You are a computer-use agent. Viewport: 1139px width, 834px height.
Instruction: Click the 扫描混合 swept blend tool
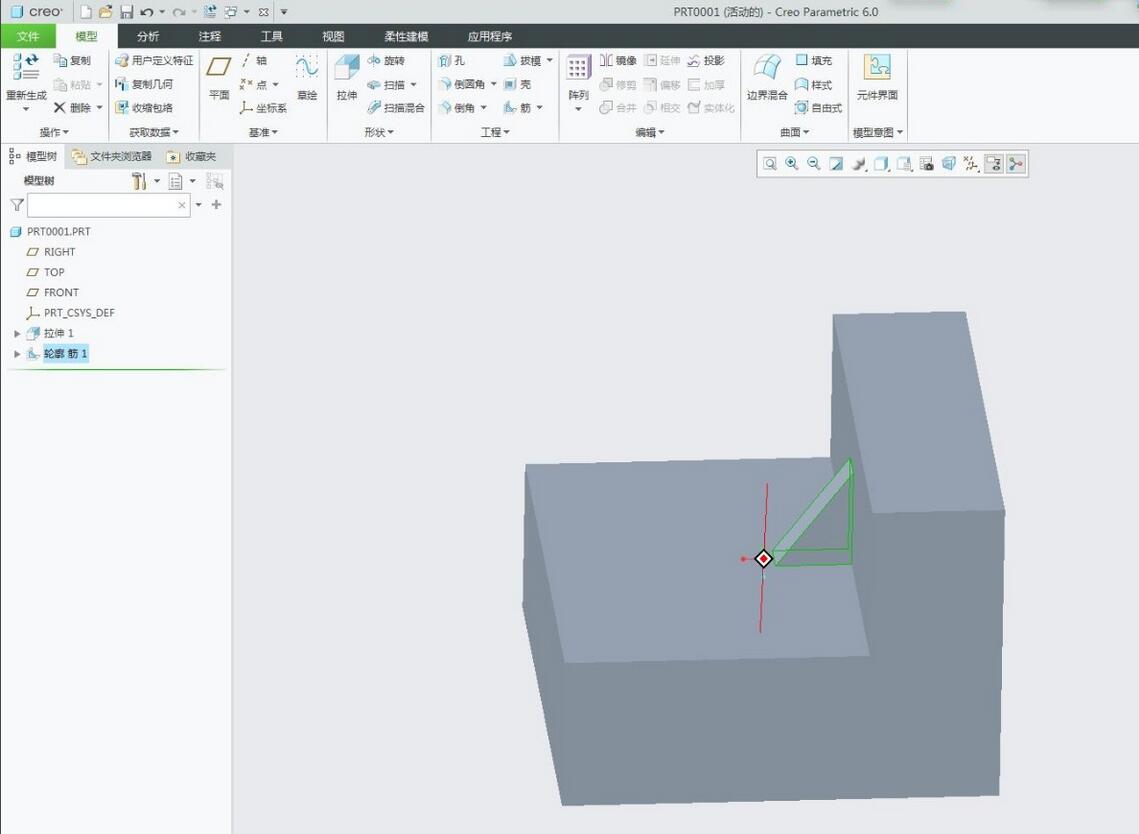[x=396, y=108]
